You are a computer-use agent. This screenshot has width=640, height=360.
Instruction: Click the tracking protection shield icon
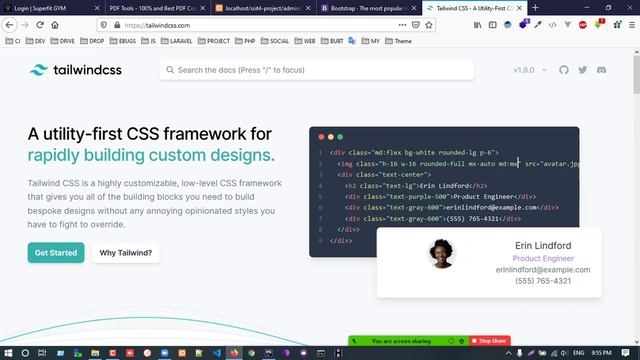coord(104,25)
